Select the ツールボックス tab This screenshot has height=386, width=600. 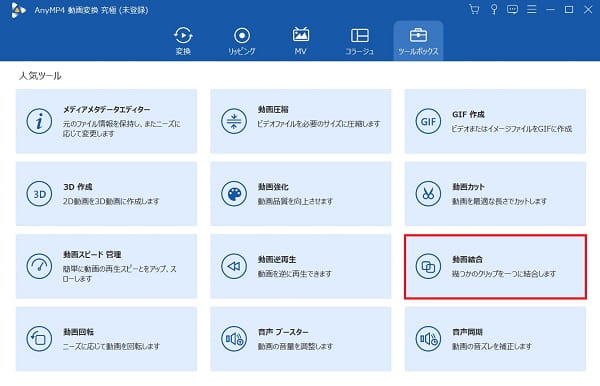click(x=418, y=41)
